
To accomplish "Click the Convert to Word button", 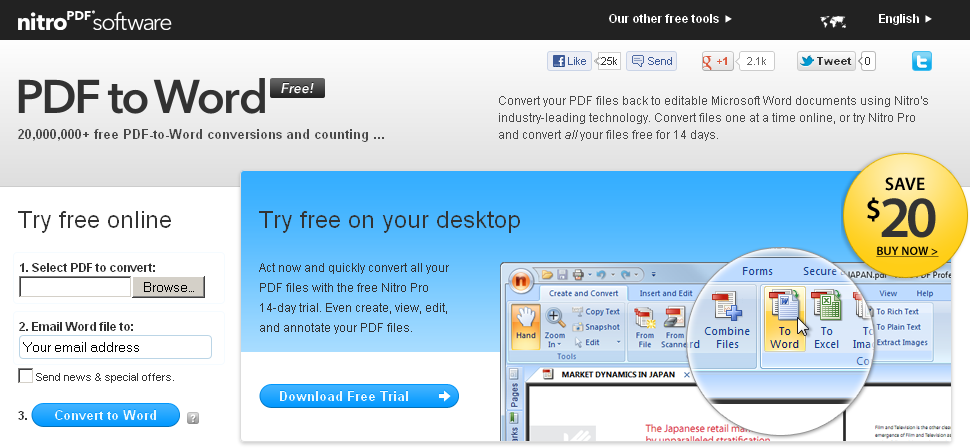I will click(105, 415).
